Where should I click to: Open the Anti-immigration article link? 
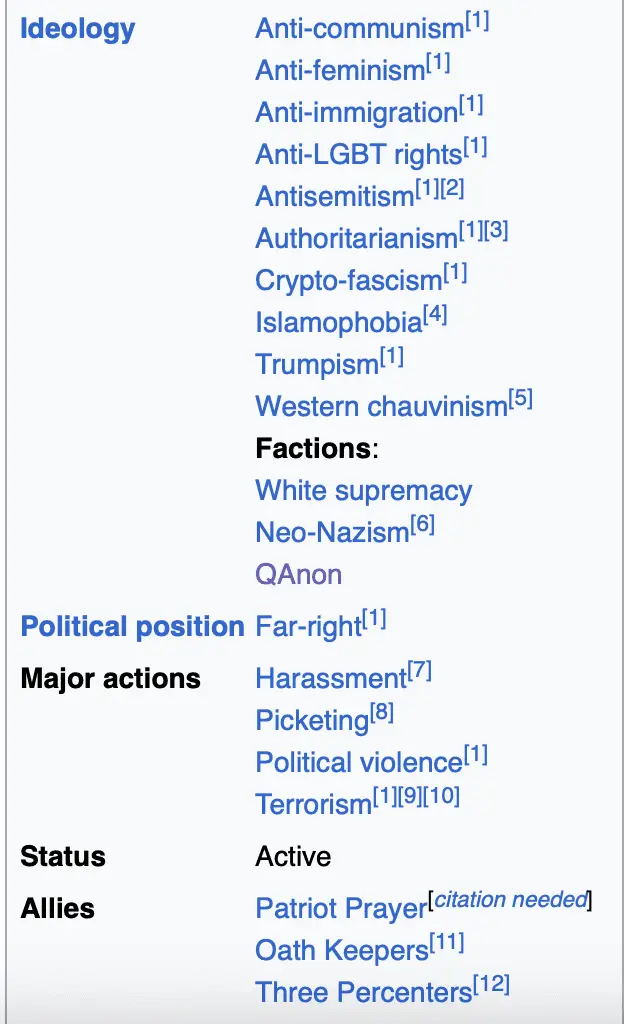tap(356, 112)
